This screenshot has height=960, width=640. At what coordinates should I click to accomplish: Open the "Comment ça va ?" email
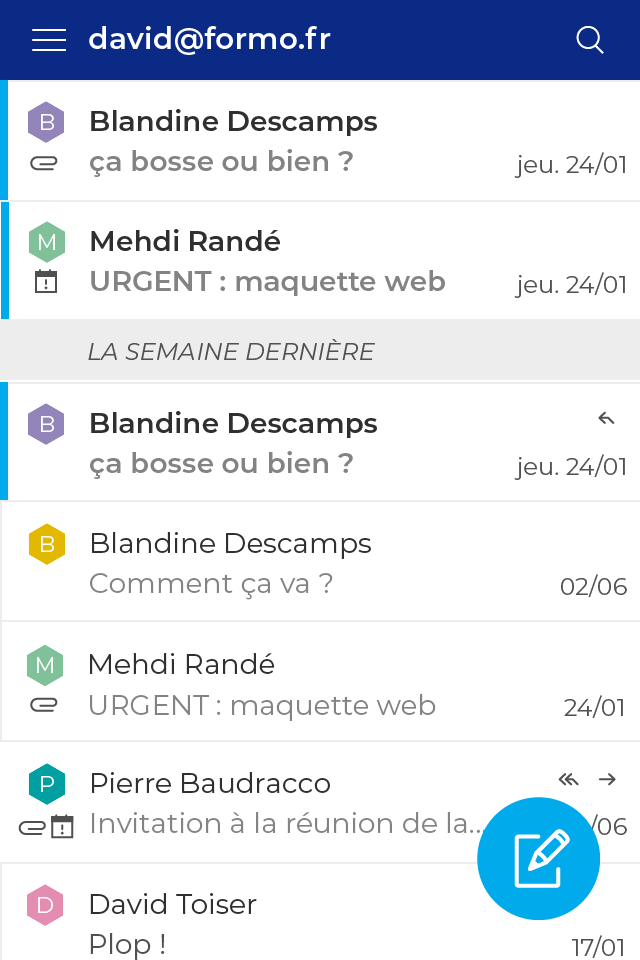[300, 563]
